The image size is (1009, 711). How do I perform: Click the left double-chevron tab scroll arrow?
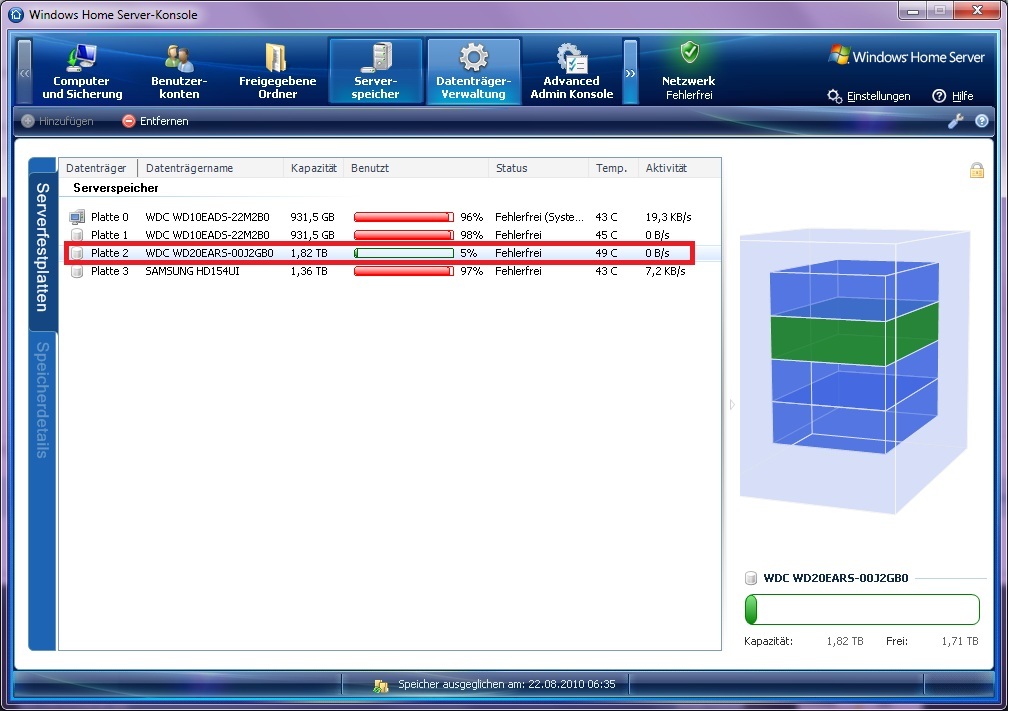pos(24,72)
